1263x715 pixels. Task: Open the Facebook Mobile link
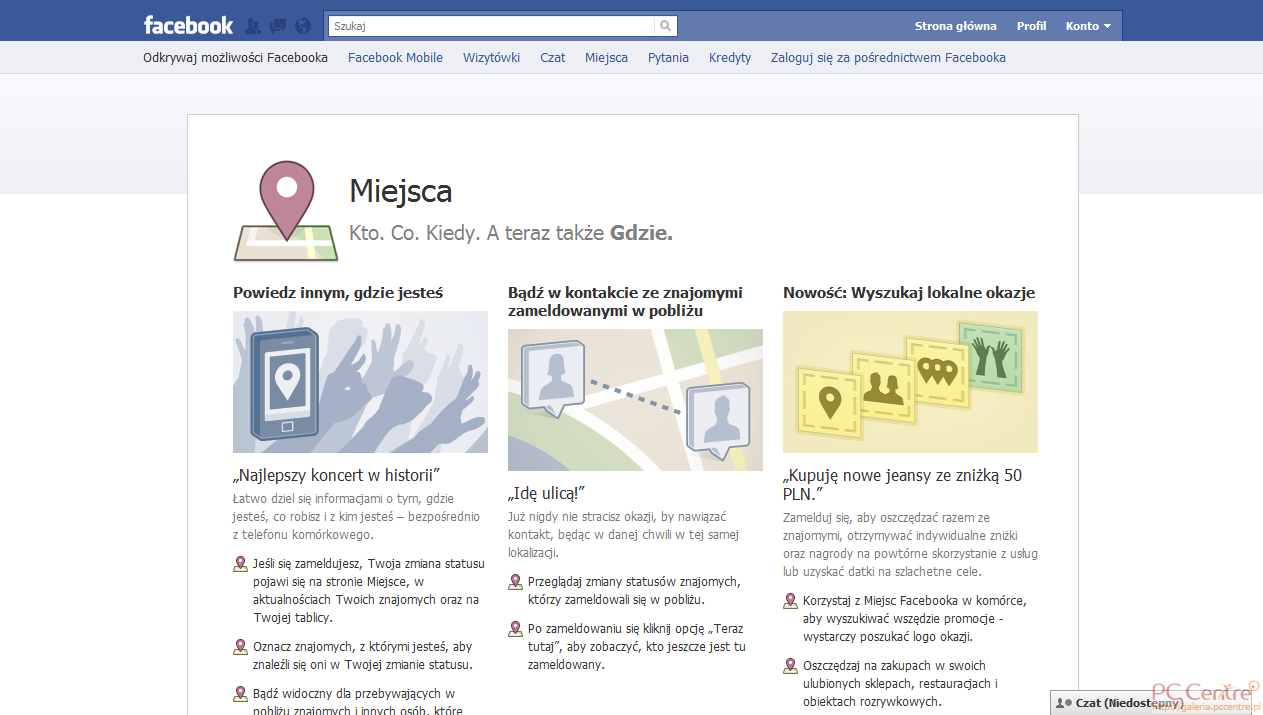click(x=395, y=57)
